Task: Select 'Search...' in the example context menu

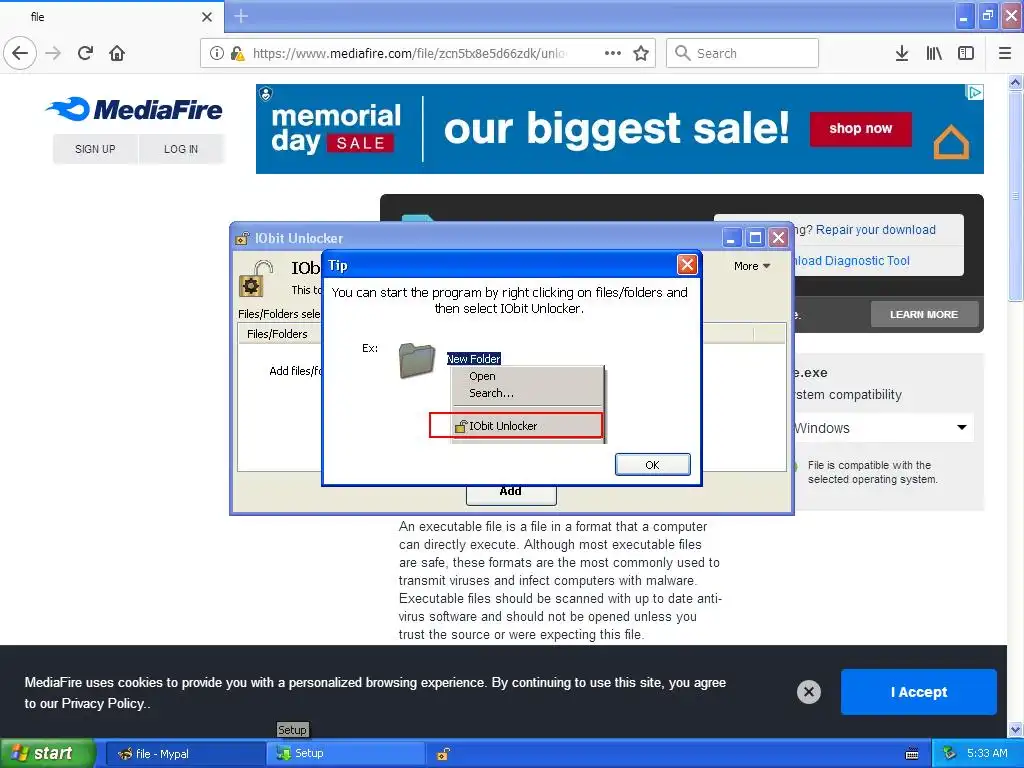Action: click(x=491, y=393)
